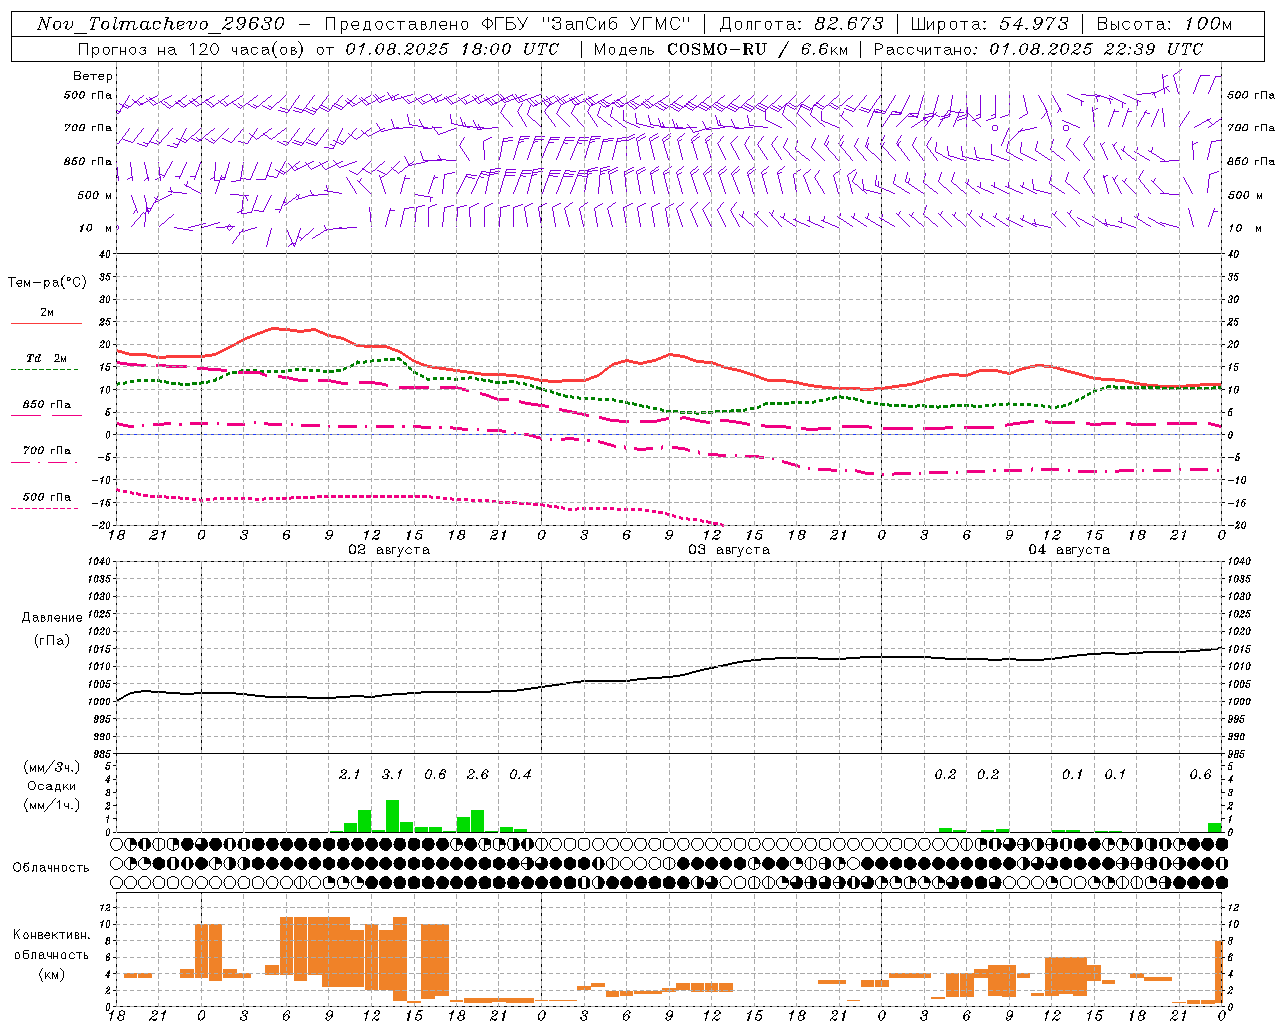Select the elevation text Высота: 100м

1165,24
